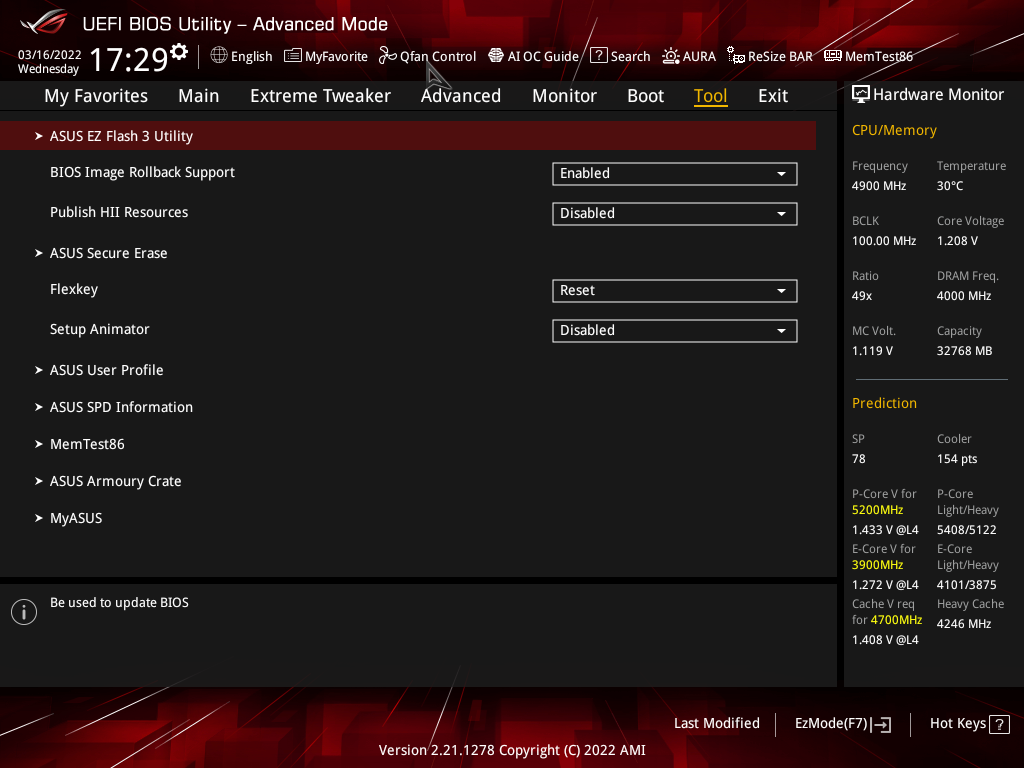The width and height of the screenshot is (1024, 768).
Task: Click the 32768 MB capacity value
Action: click(x=965, y=351)
